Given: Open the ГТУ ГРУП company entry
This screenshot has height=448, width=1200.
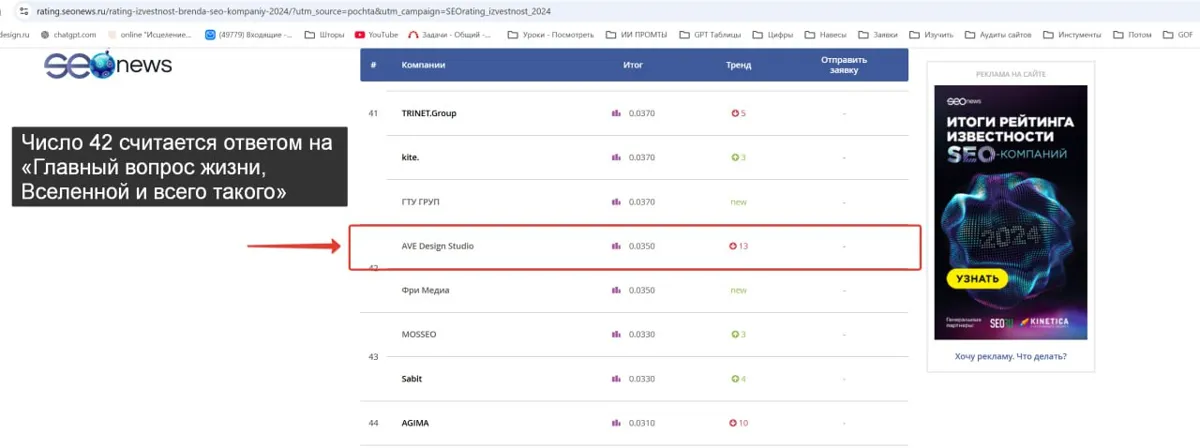Looking at the screenshot, I should click(420, 202).
